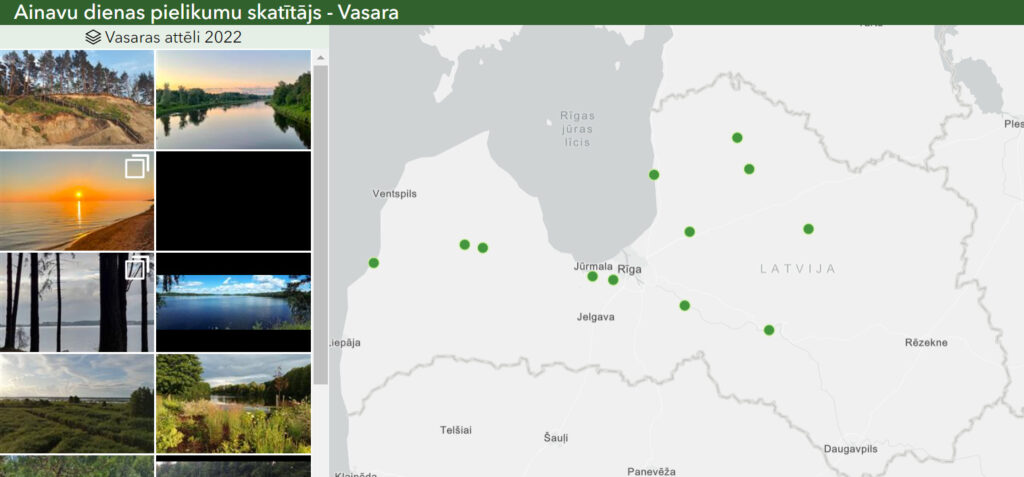Image resolution: width=1024 pixels, height=477 pixels.
Task: Select the southeasternmost green marker
Action: [769, 330]
